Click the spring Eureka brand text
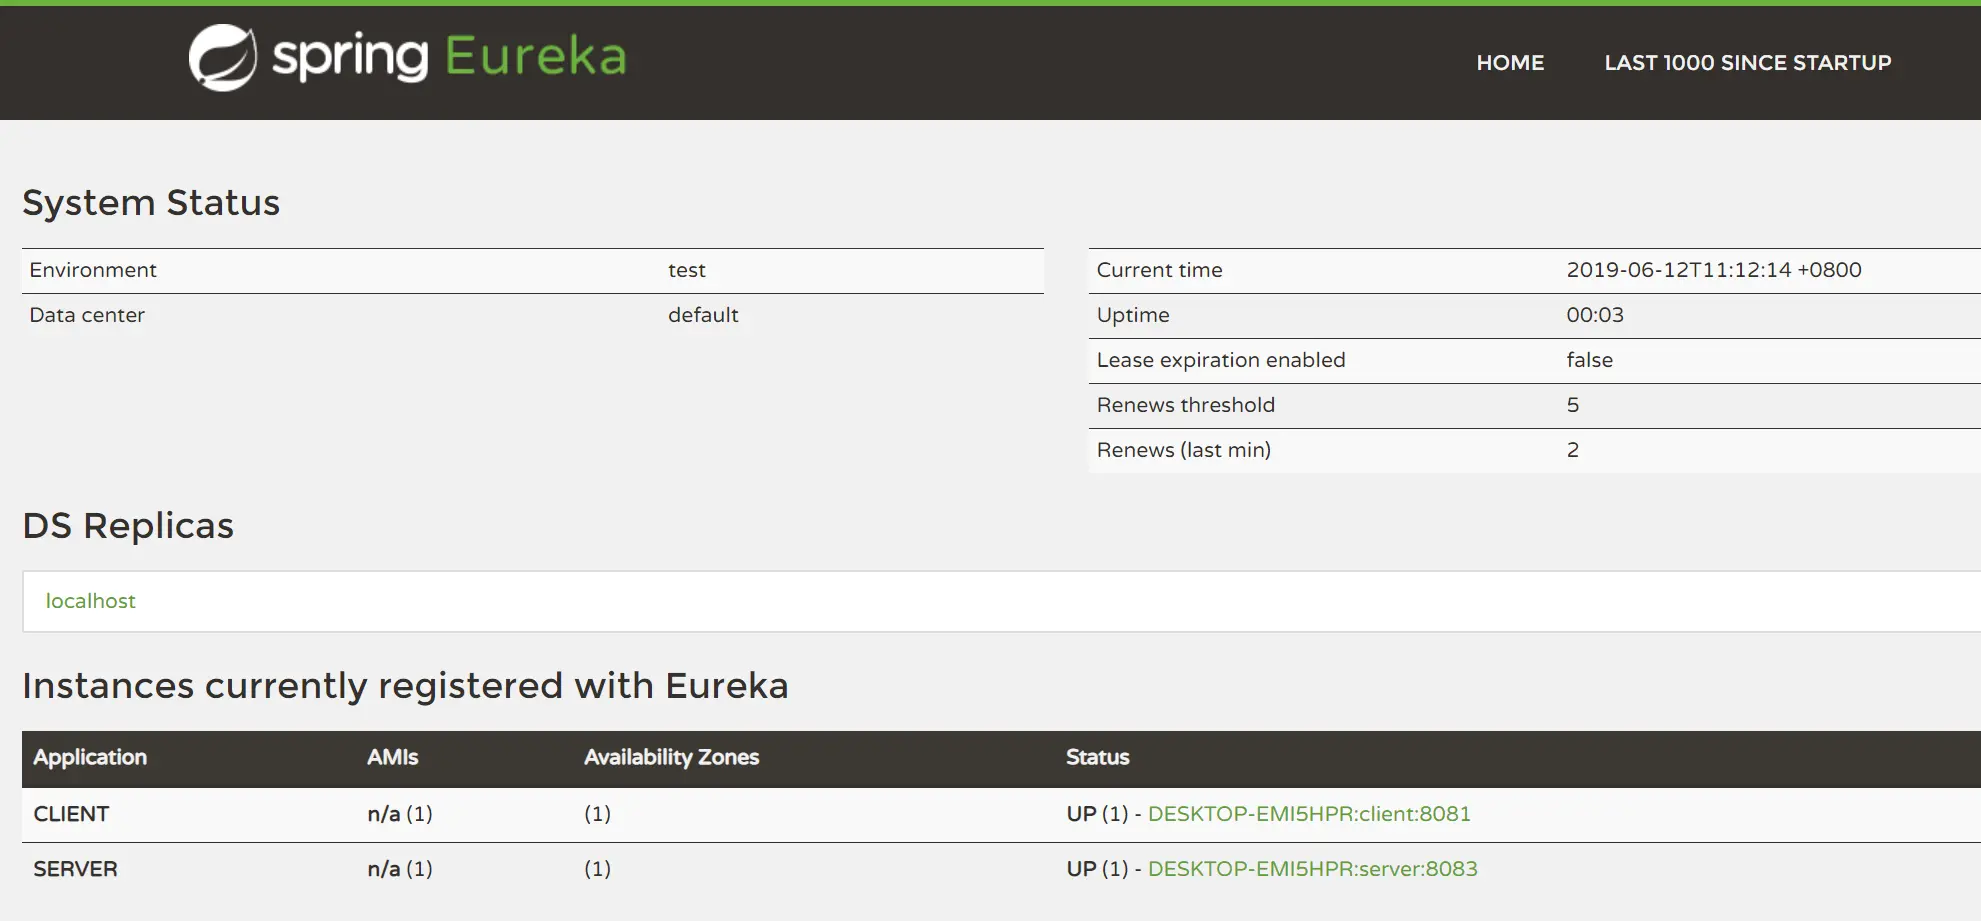 click(x=449, y=57)
